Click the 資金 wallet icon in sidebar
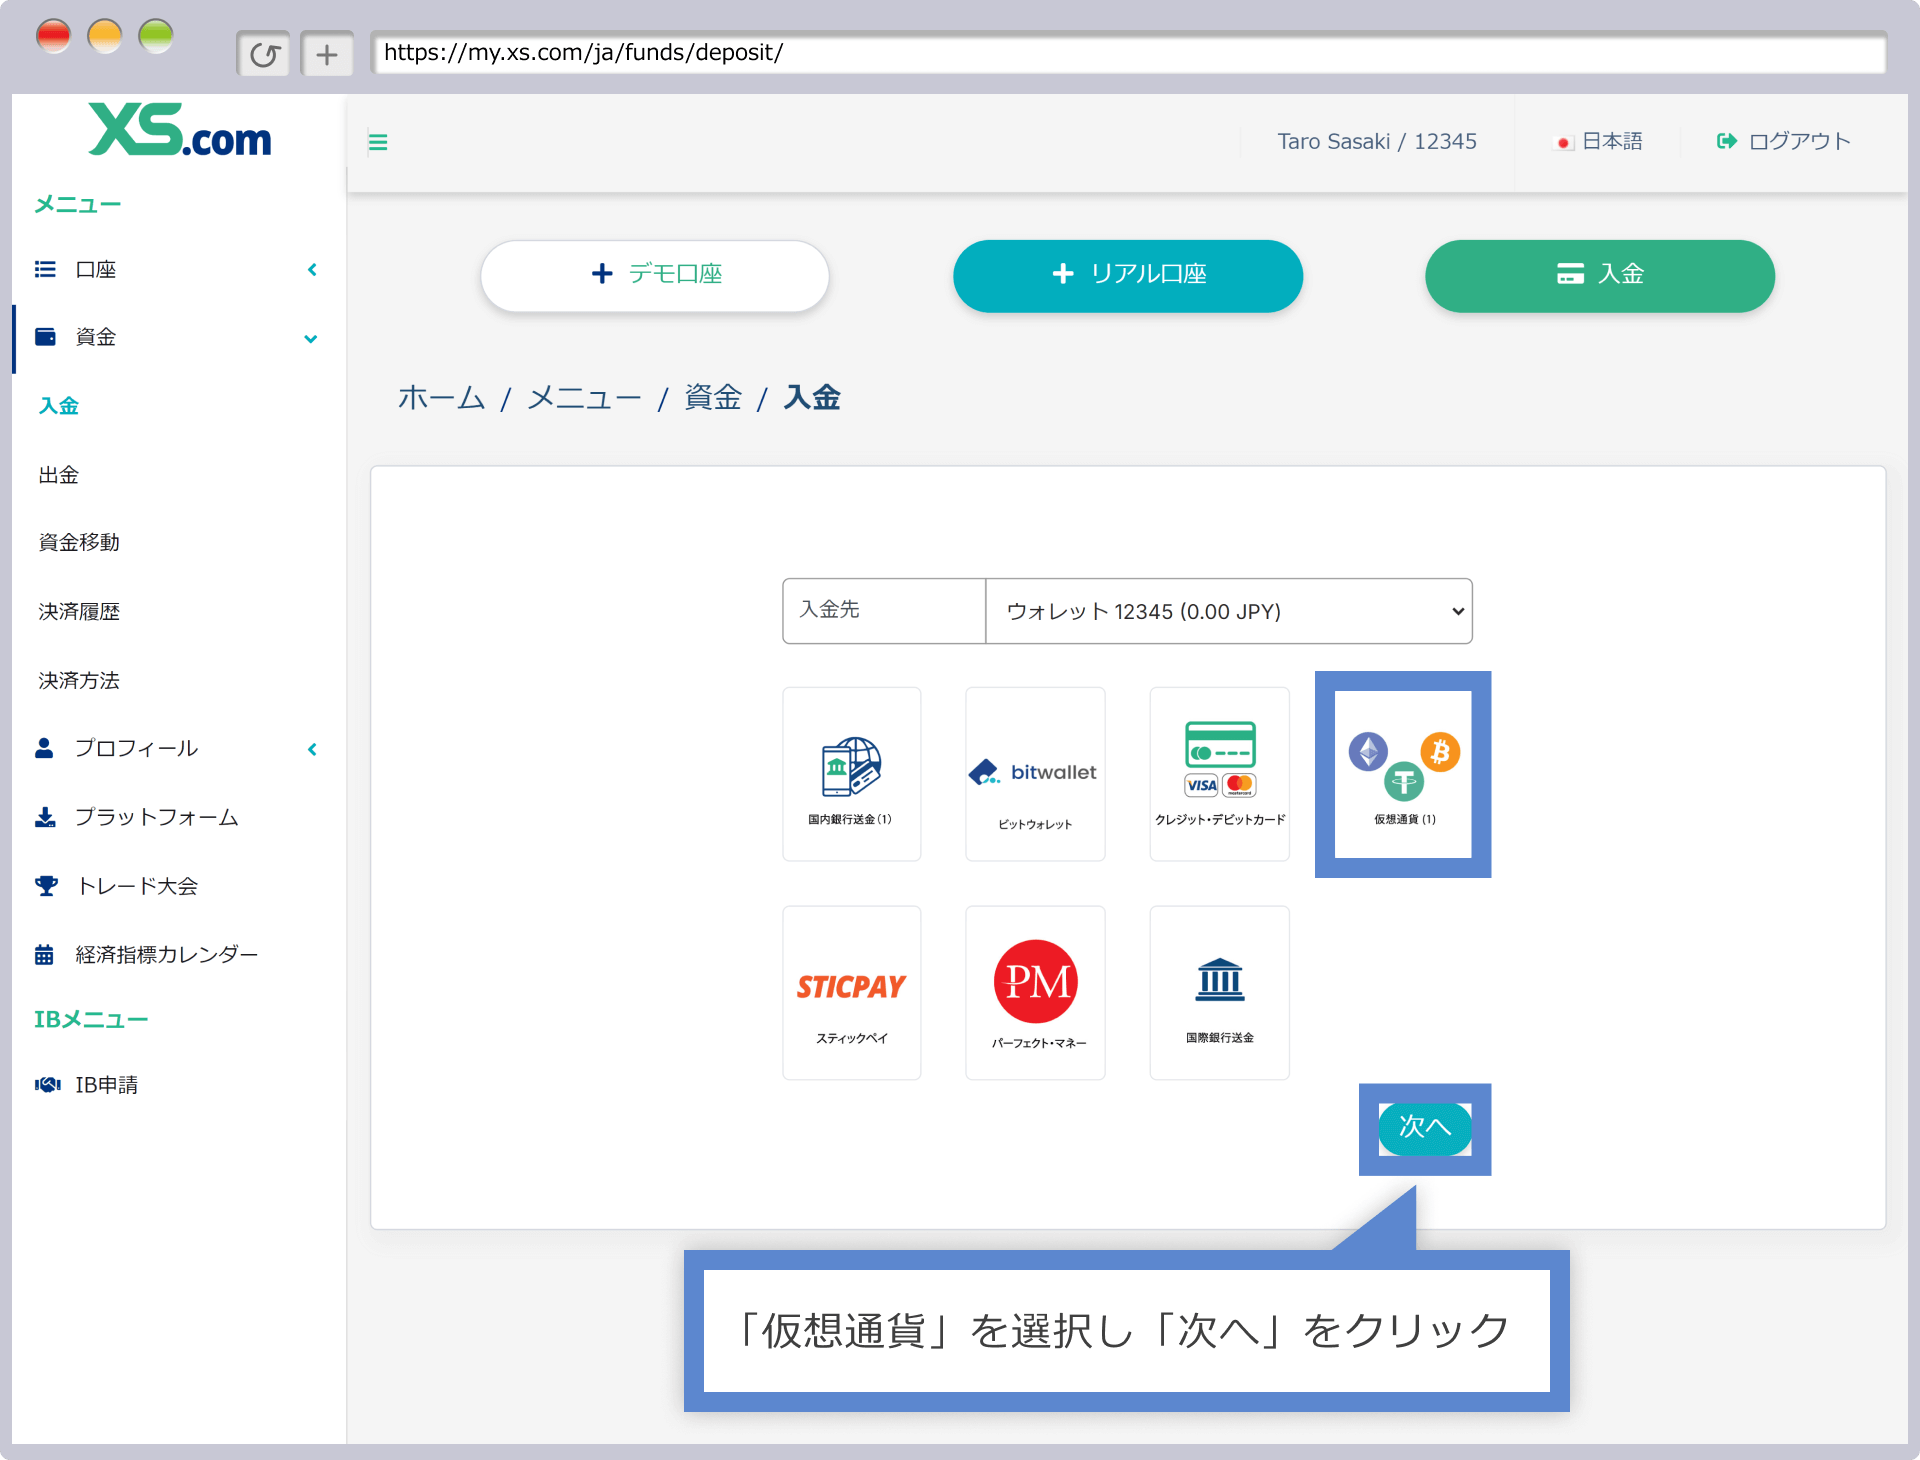 click(45, 337)
